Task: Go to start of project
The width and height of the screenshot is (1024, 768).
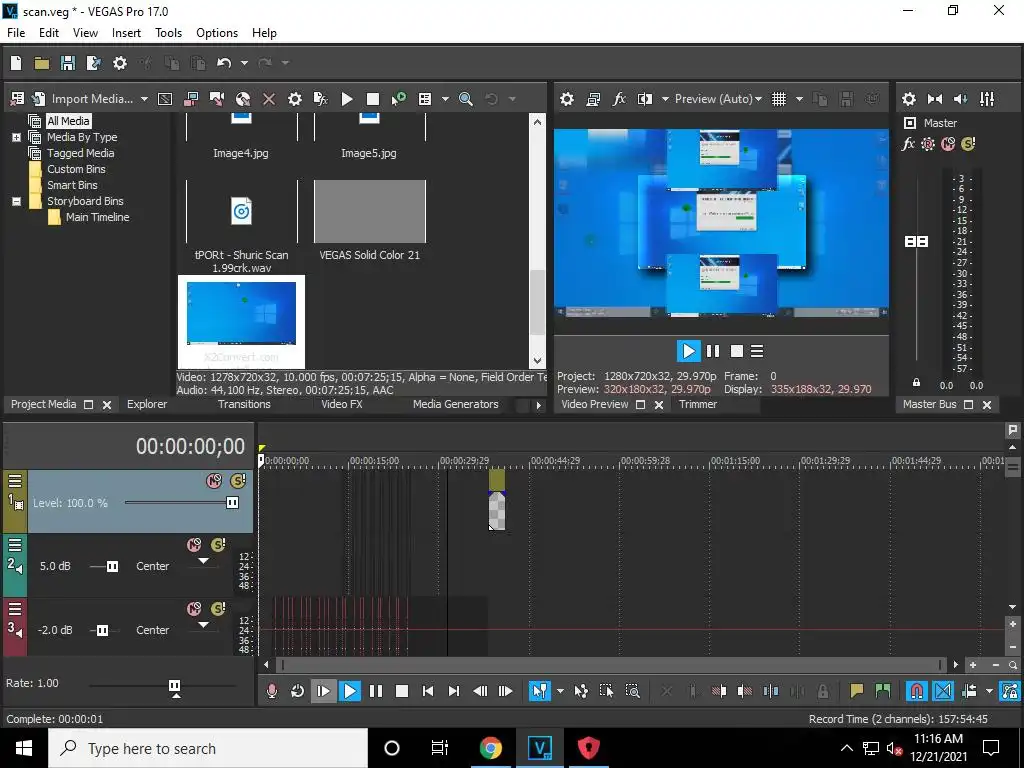Action: point(428,691)
